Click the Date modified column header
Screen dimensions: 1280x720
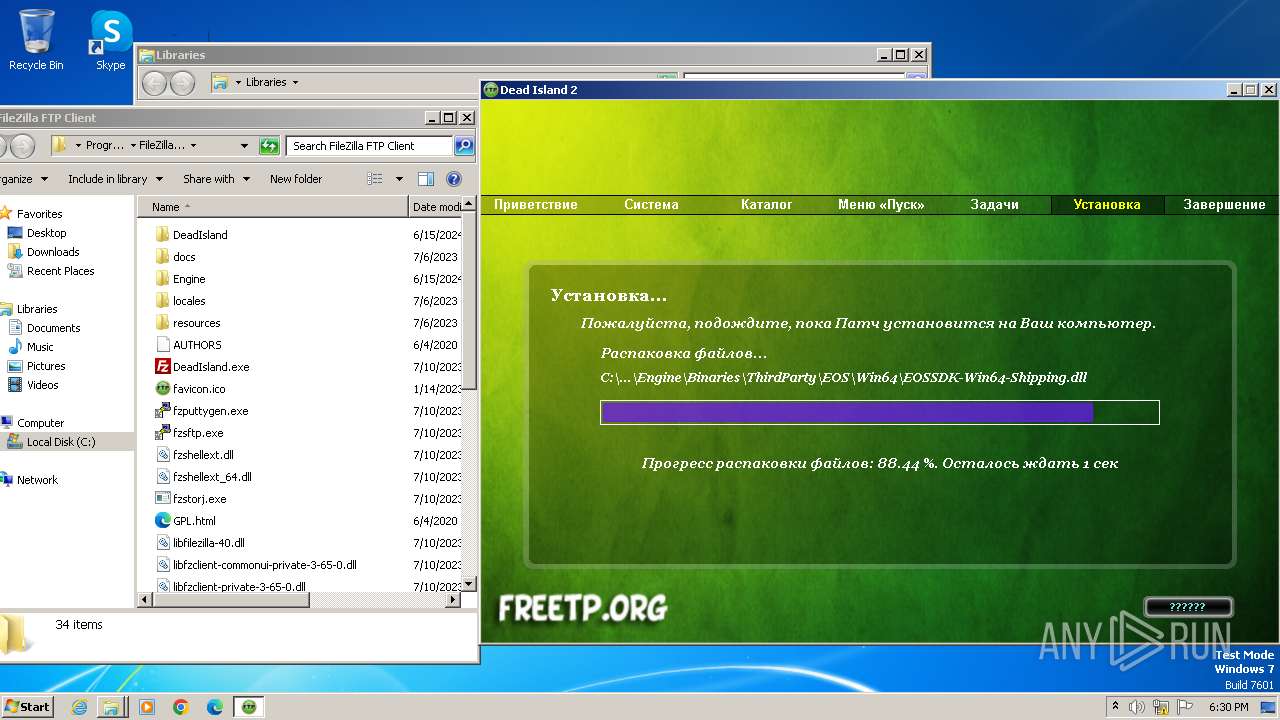click(x=437, y=207)
